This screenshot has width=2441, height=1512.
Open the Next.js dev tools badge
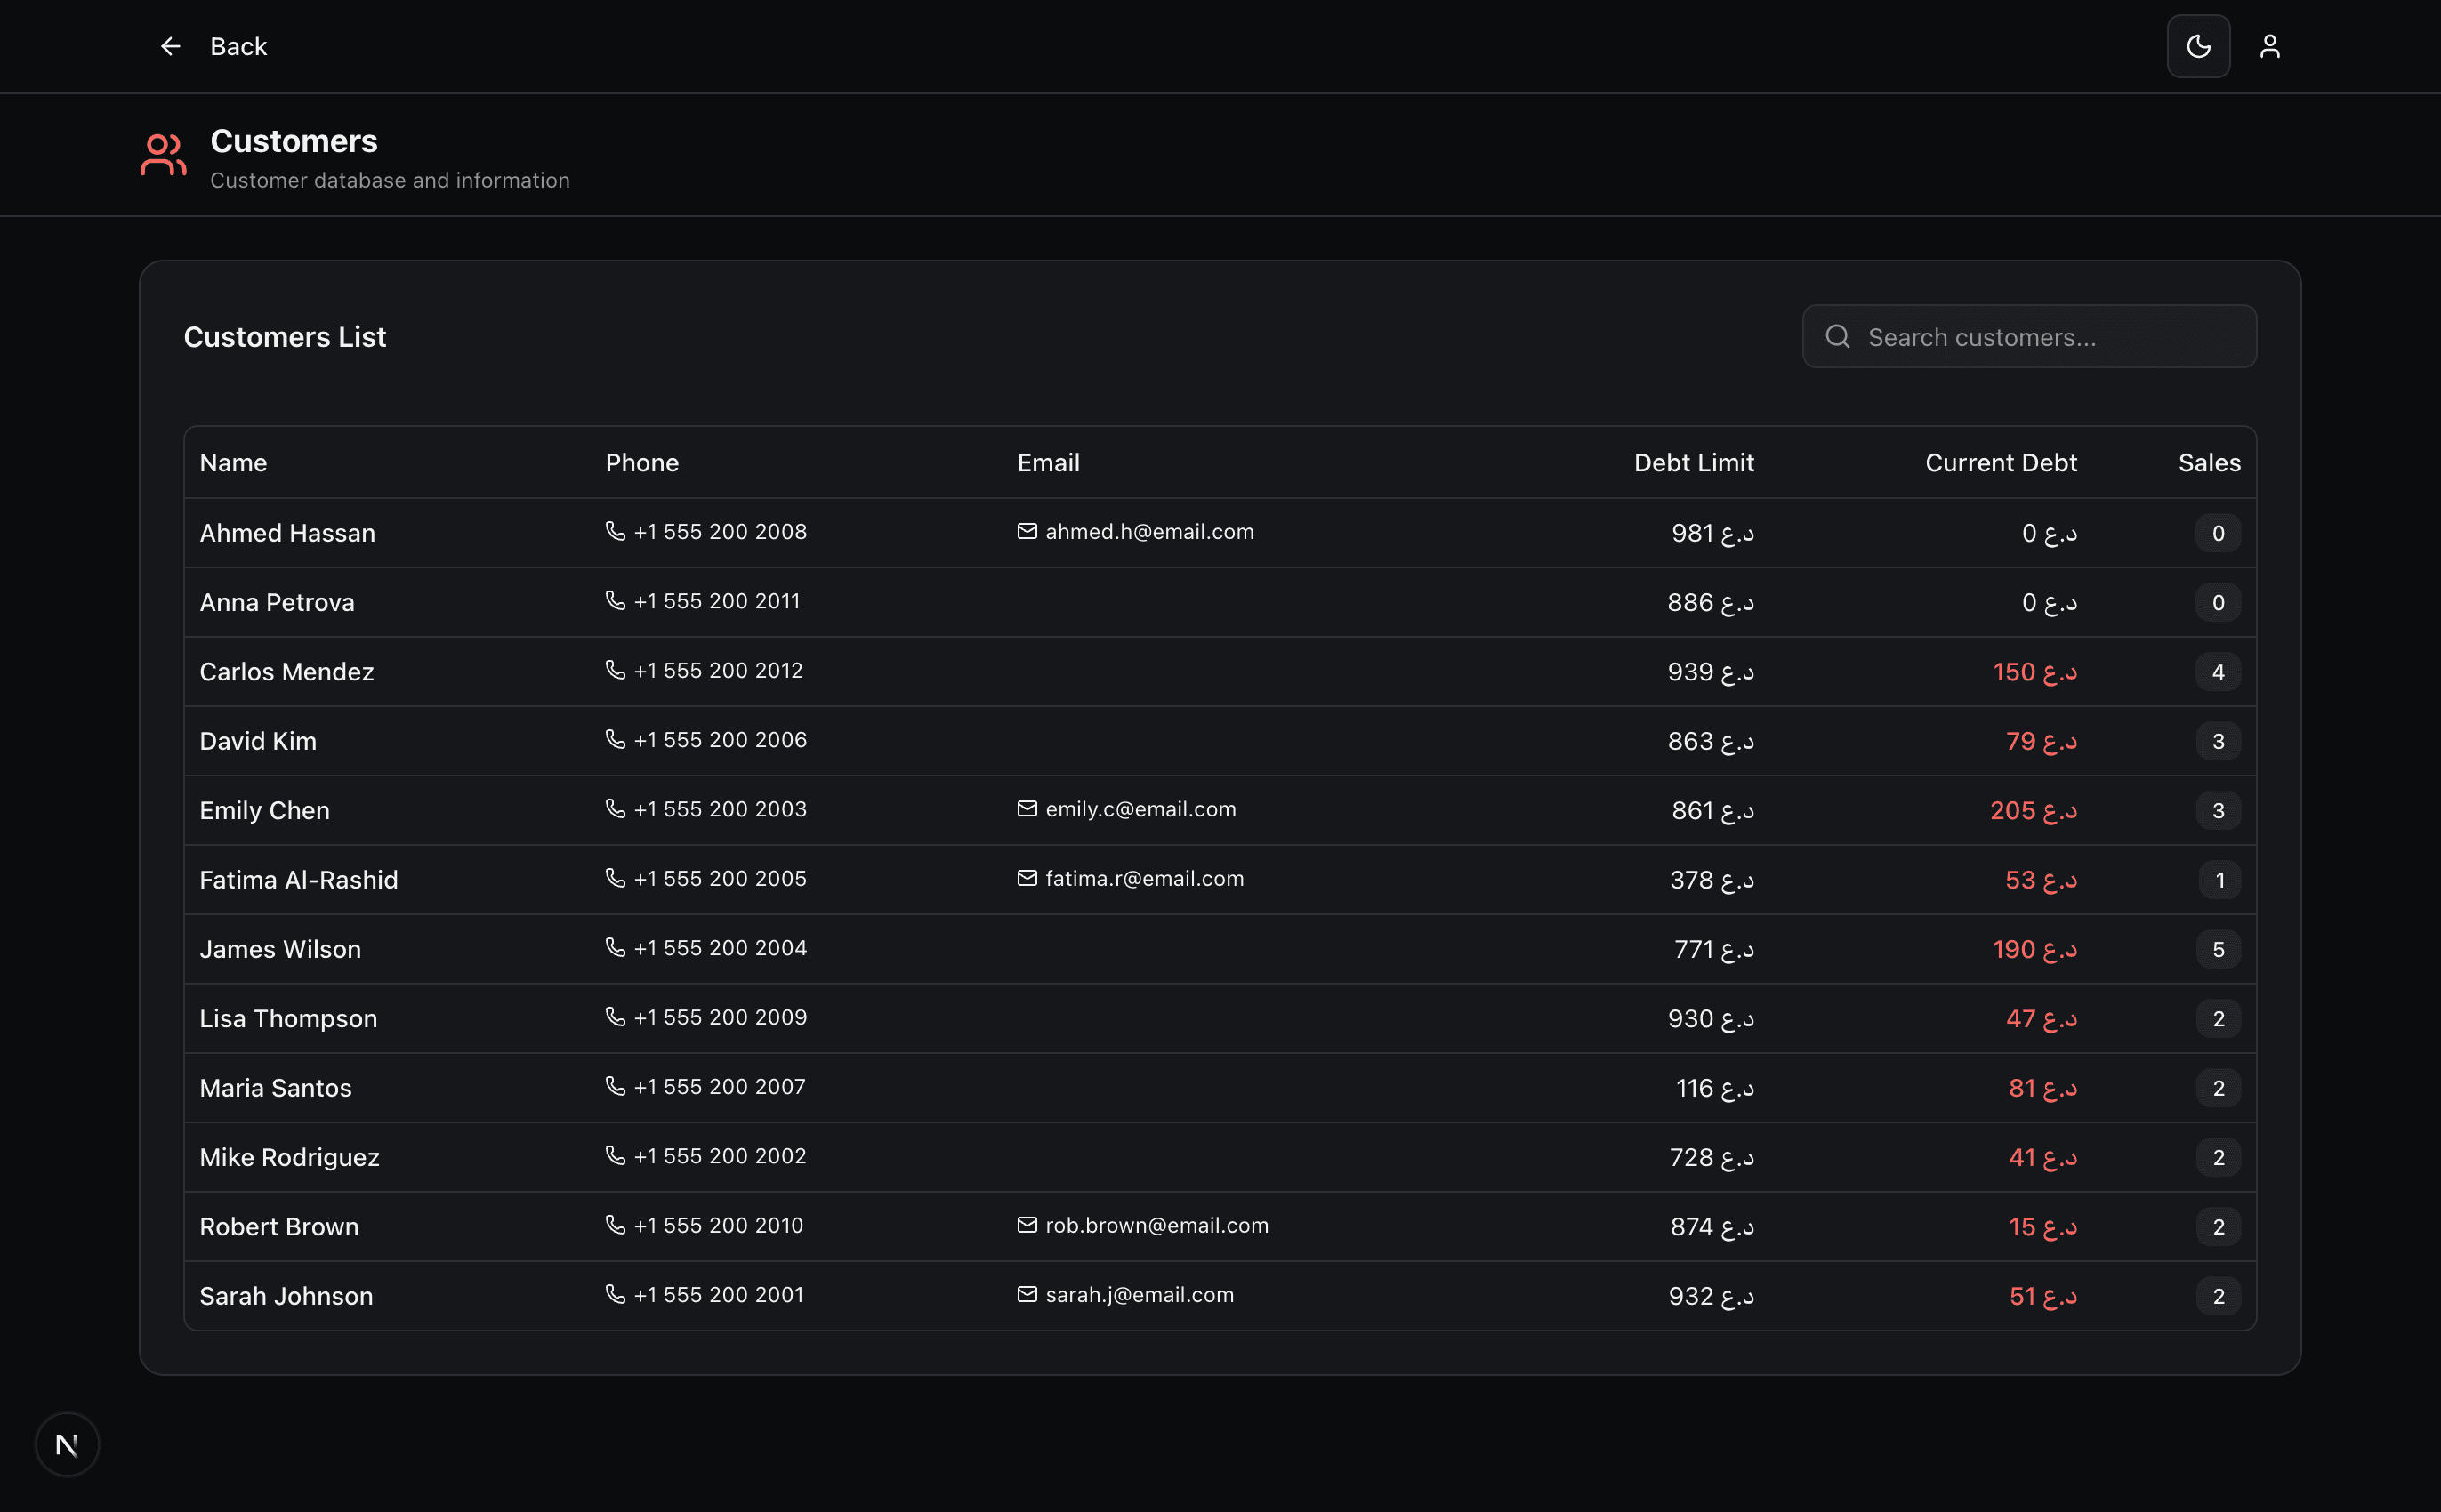[67, 1444]
